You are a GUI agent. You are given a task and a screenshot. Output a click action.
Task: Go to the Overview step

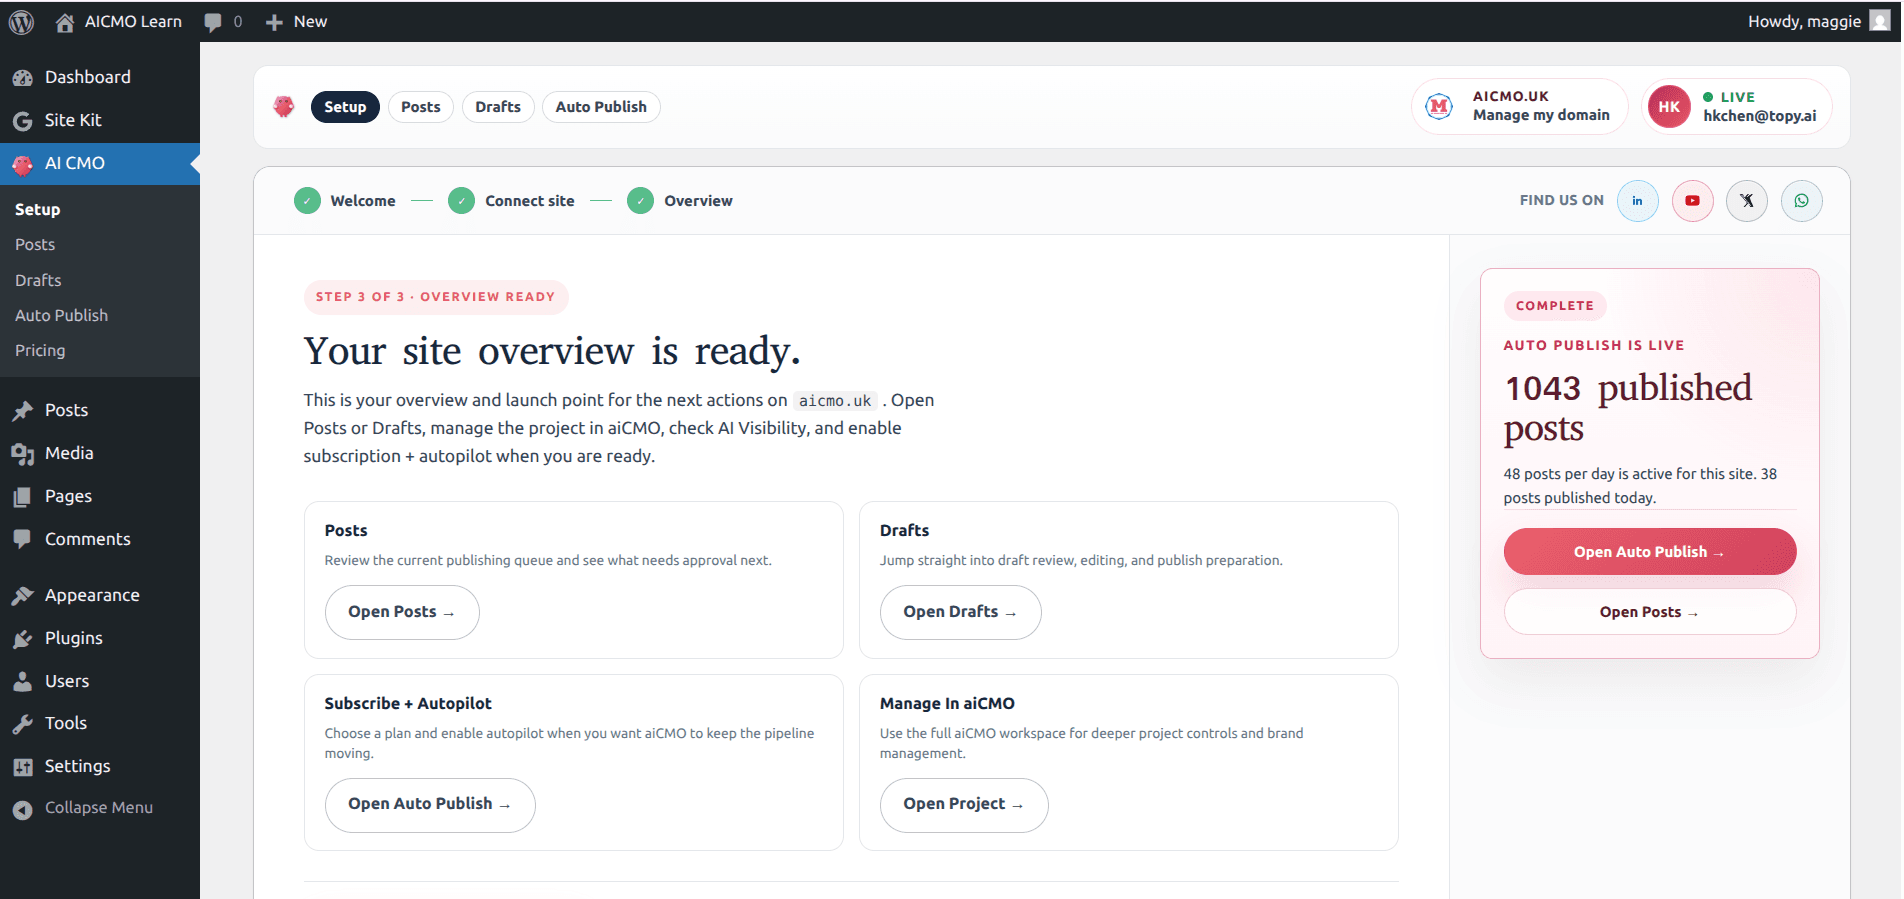tap(680, 201)
